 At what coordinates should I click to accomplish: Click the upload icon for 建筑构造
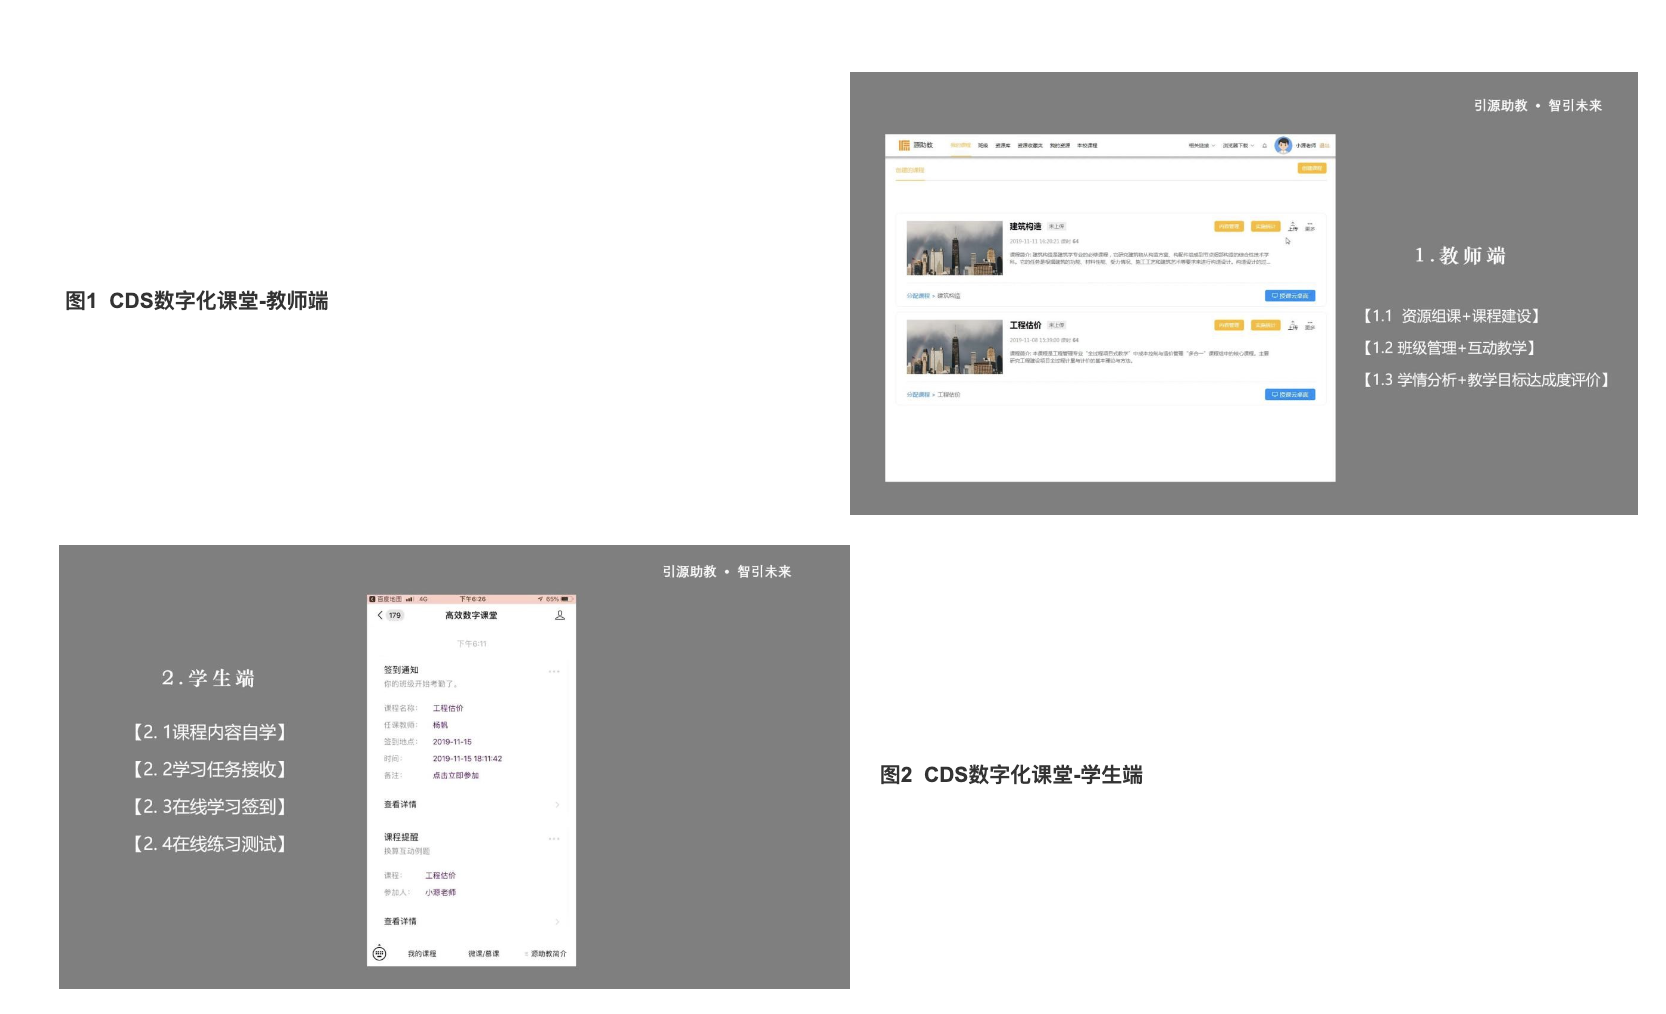[x=1293, y=227]
